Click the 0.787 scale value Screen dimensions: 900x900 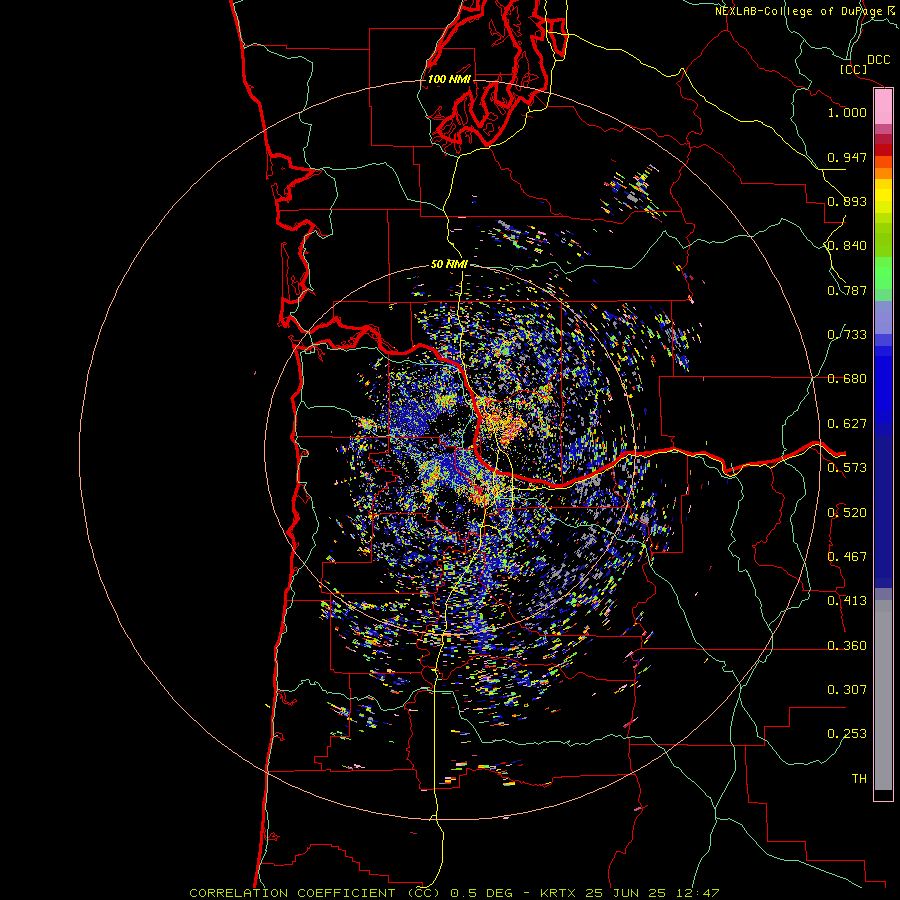(x=847, y=290)
